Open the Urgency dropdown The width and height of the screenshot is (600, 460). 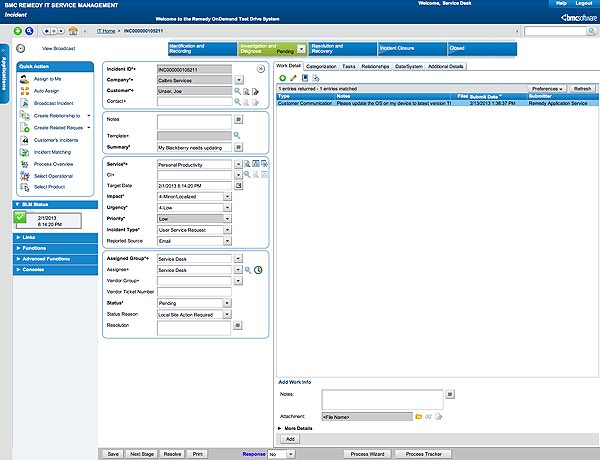click(x=227, y=207)
